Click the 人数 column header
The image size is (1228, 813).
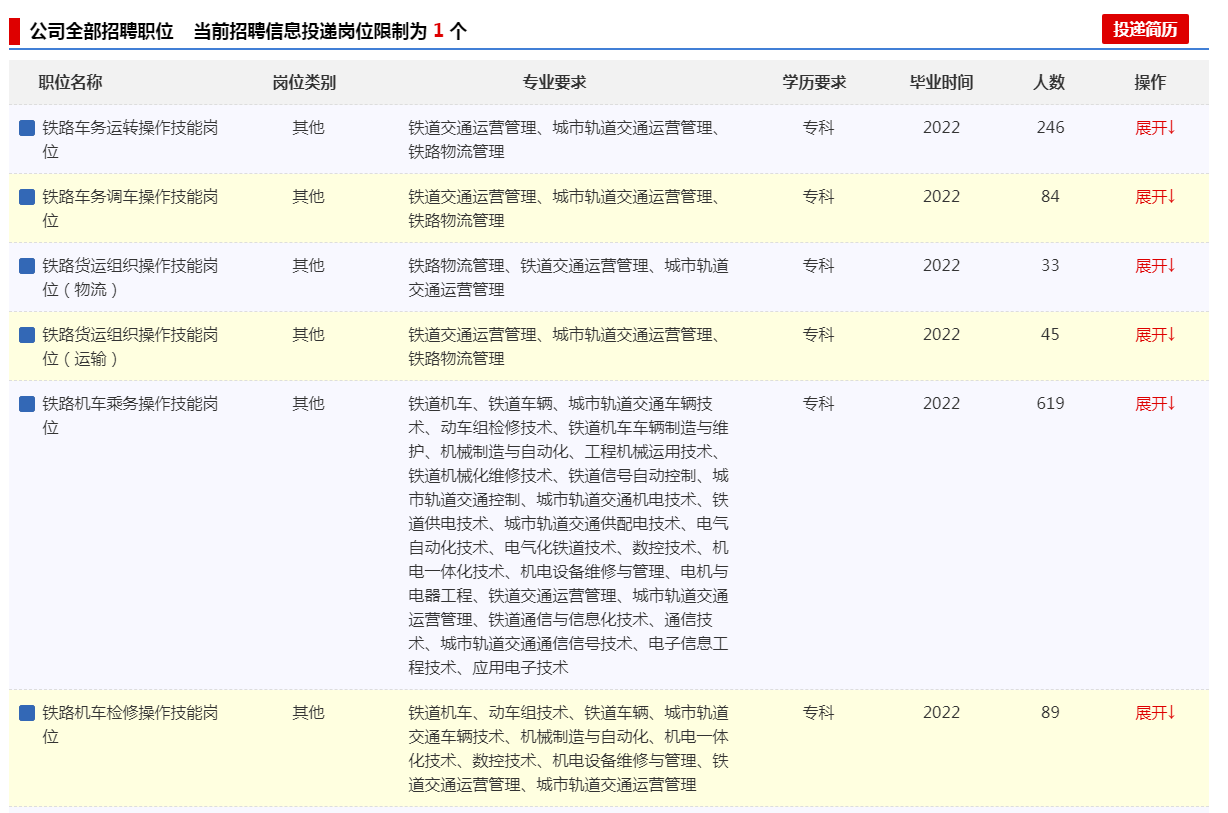coord(1049,83)
